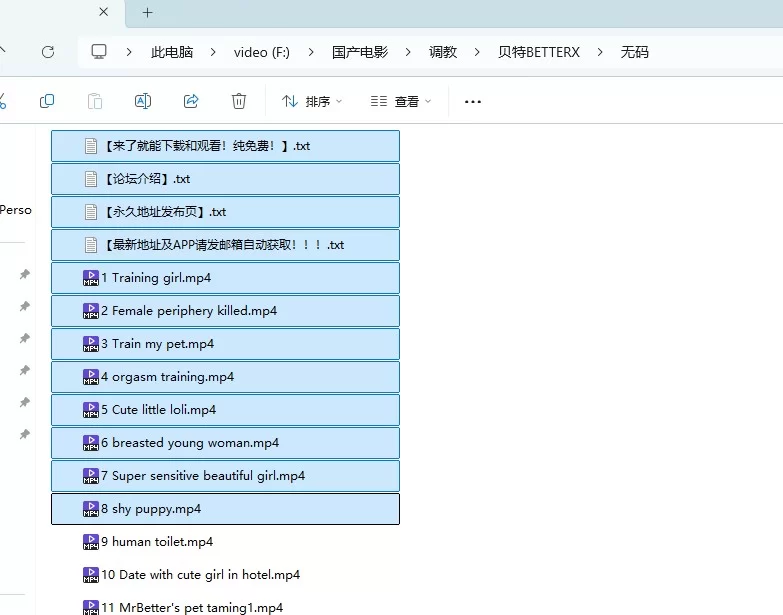Image resolution: width=783 pixels, height=615 pixels.
Task: Click the Rename icon in the toolbar
Action: click(x=143, y=101)
